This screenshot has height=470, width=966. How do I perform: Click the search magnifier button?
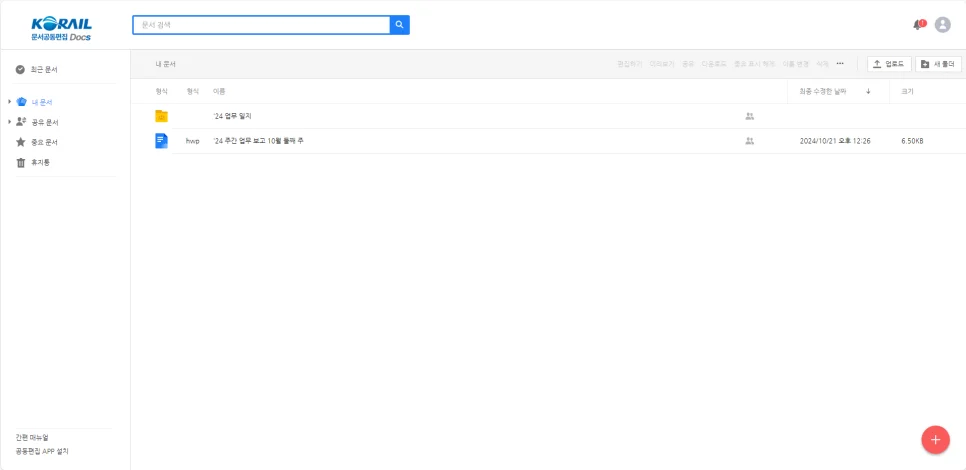[399, 25]
